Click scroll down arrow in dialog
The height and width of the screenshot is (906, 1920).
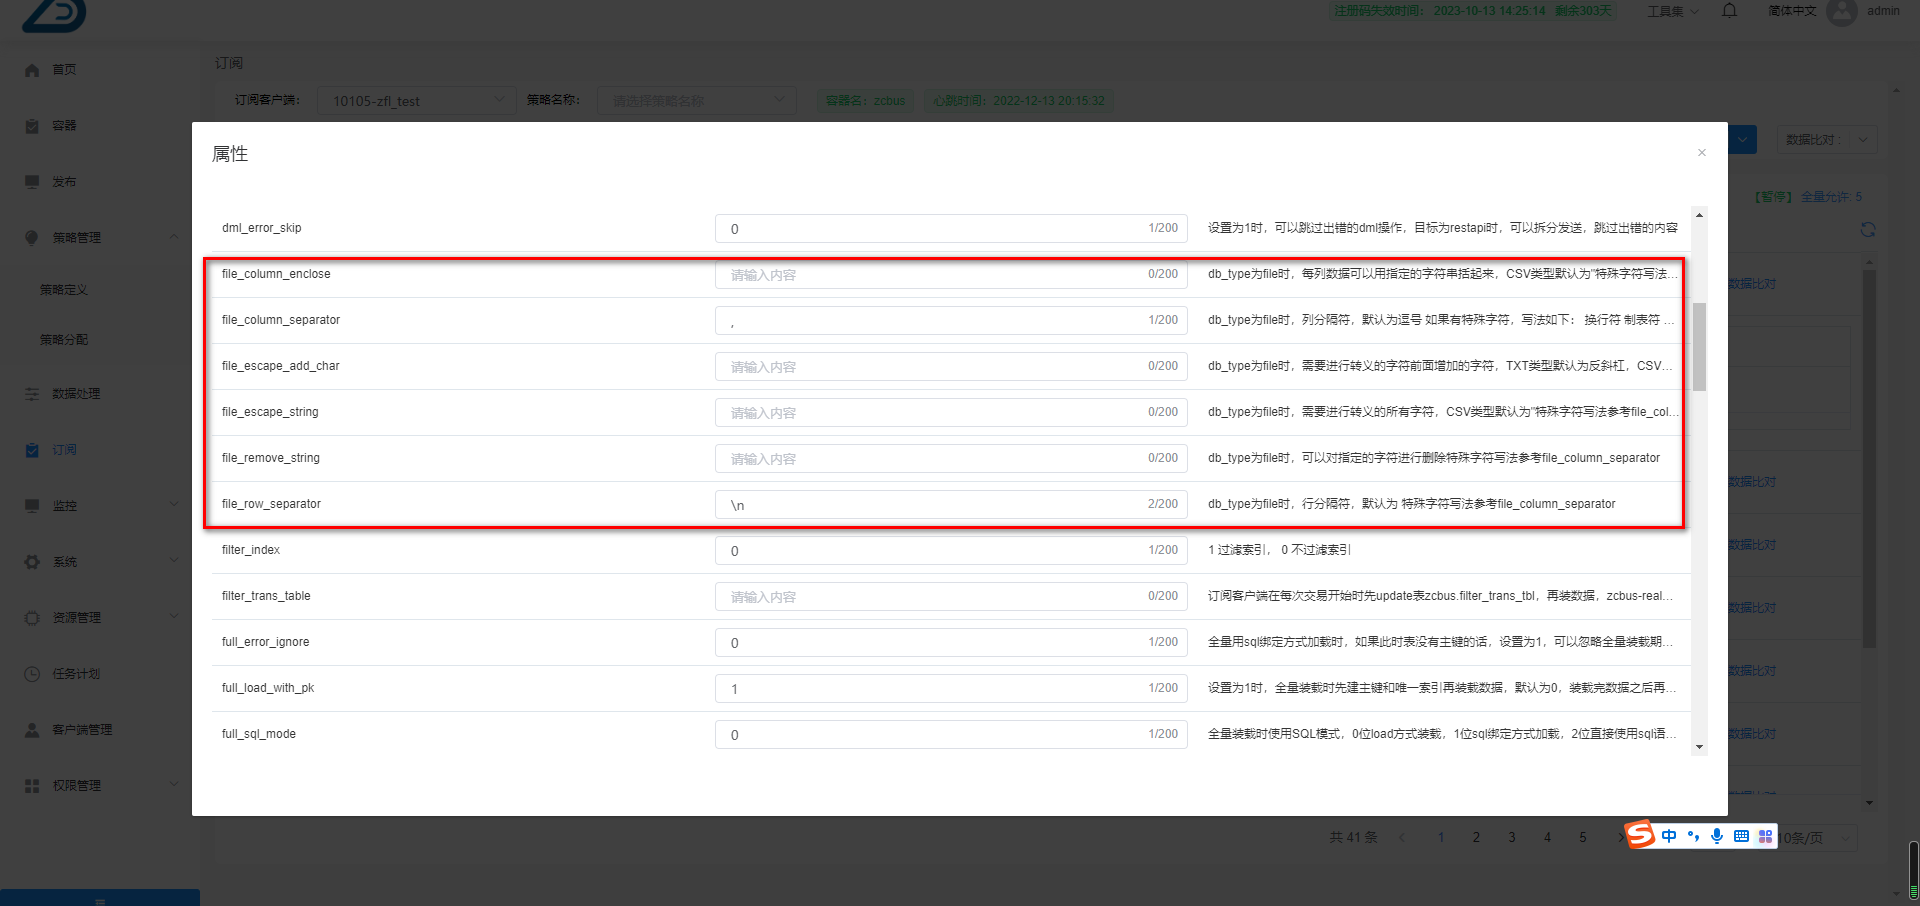coord(1699,747)
